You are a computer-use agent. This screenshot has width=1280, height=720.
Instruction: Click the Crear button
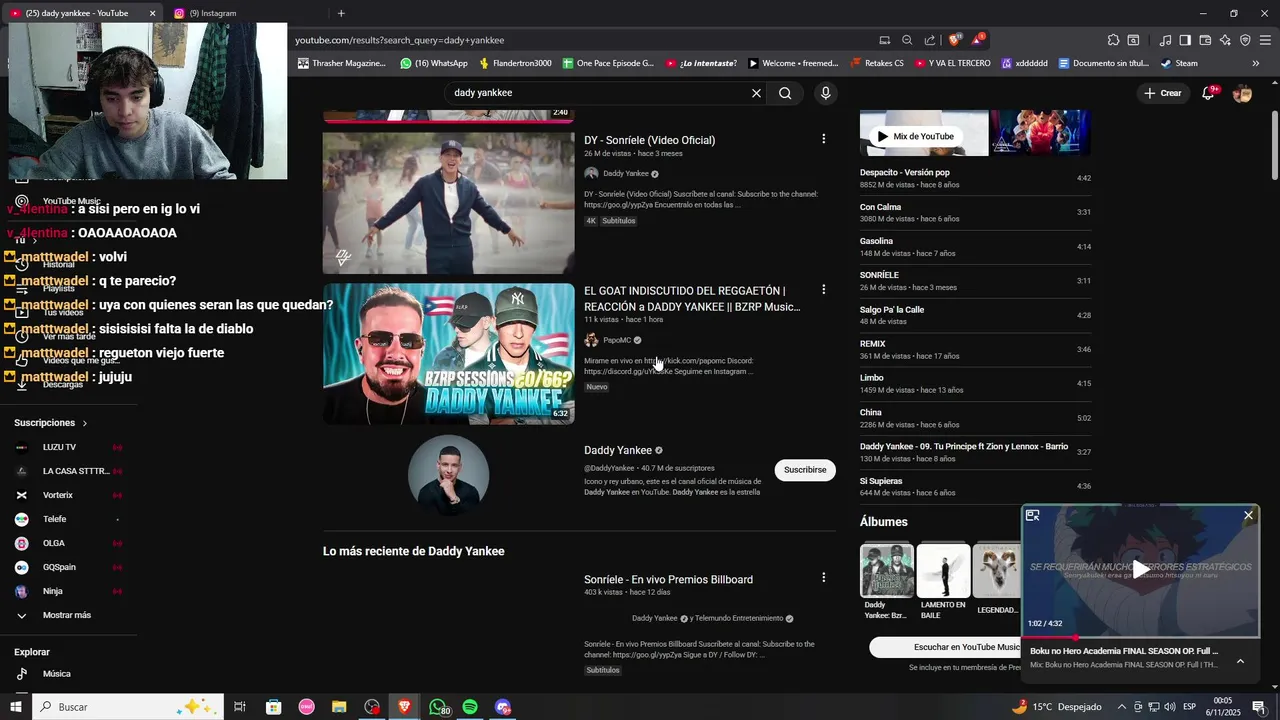click(1163, 93)
